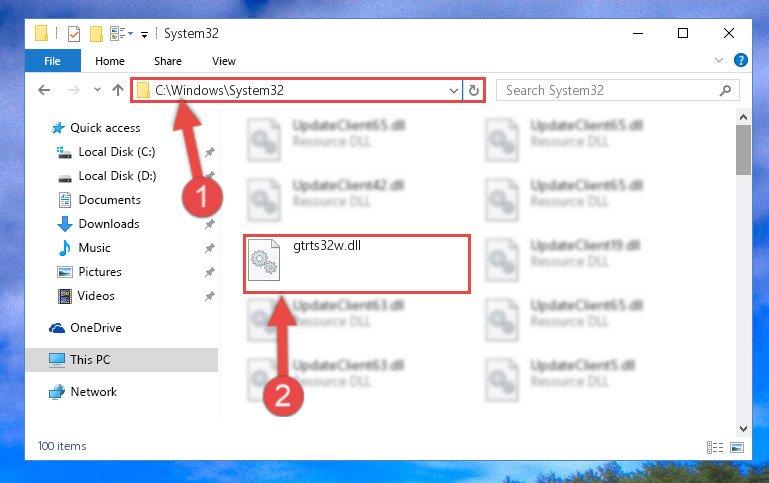Open recent locations dropdown arrow
Viewport: 769px width, 483px height.
pos(97,90)
